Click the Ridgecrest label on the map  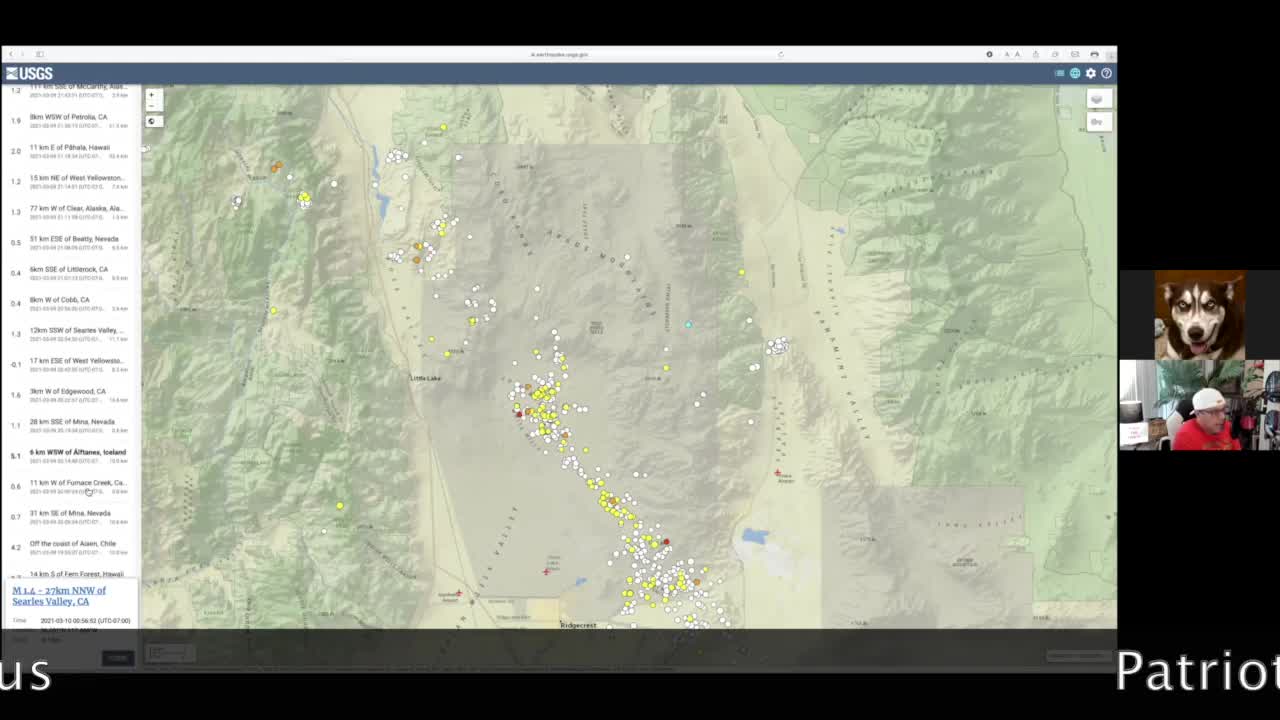(578, 625)
